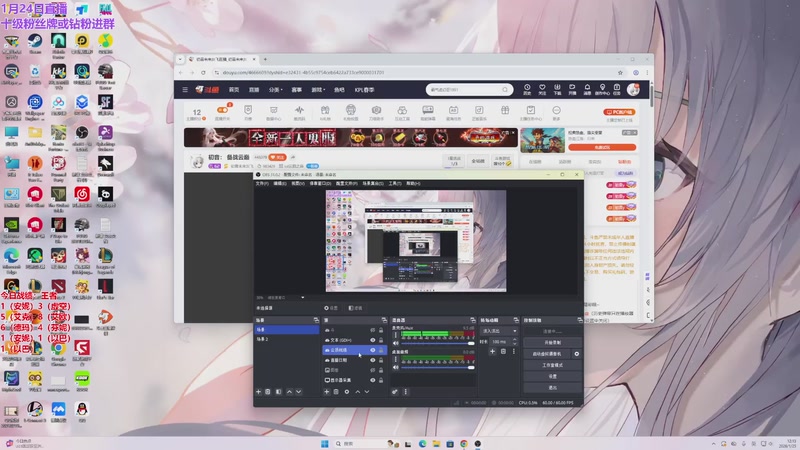
Task: Open the transition type dropdown
Action: 499,331
